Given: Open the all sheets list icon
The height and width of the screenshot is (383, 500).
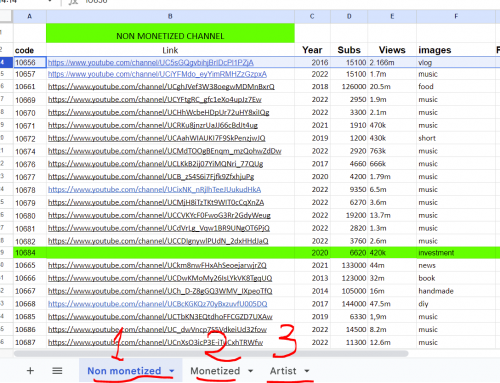Looking at the screenshot, I should (57, 371).
